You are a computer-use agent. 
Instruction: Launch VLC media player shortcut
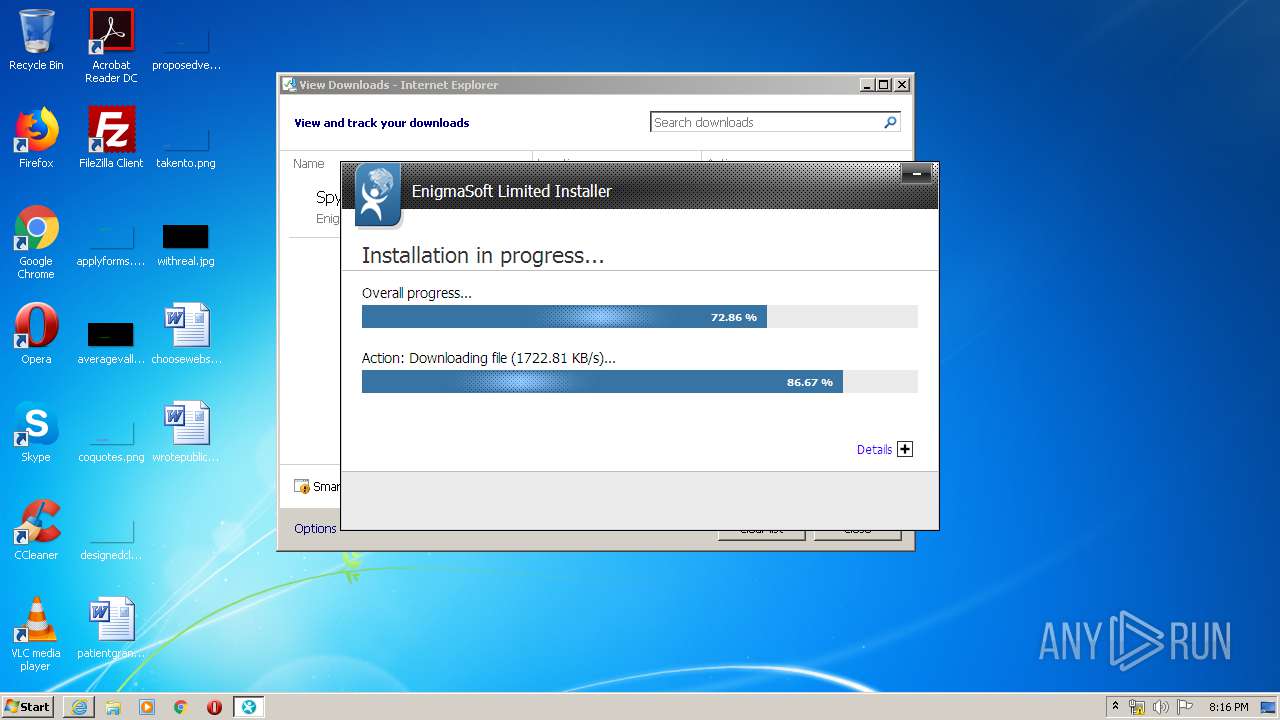click(36, 634)
